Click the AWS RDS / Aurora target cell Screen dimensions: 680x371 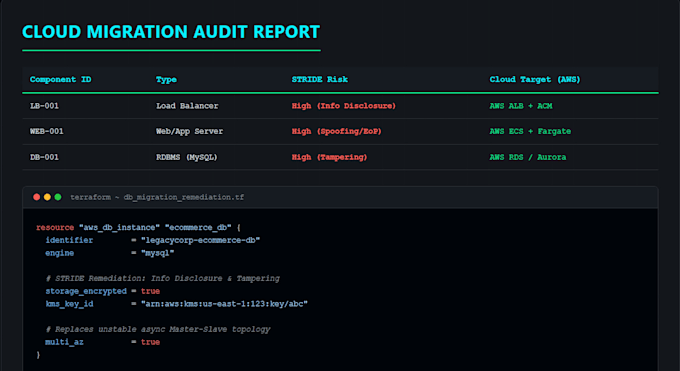coord(528,157)
